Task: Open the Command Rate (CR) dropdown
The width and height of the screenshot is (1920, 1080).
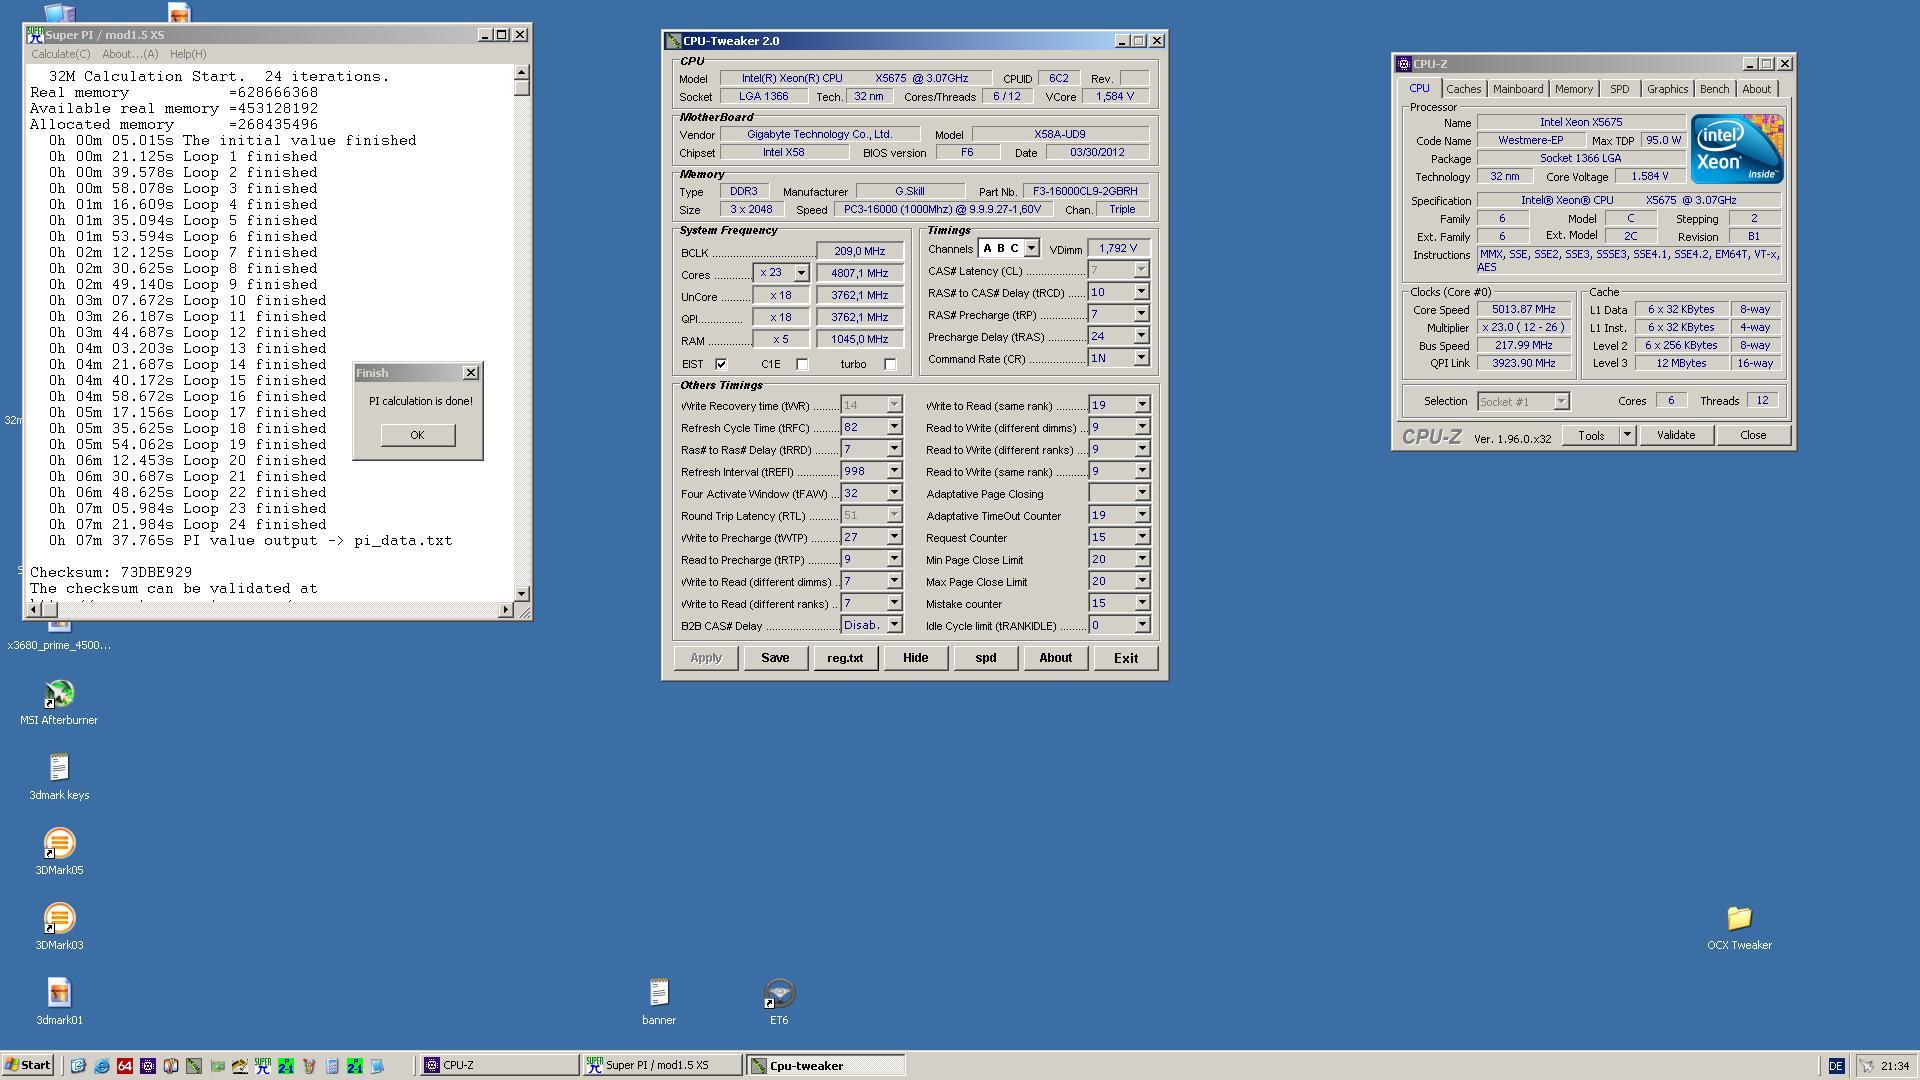Action: [x=1141, y=358]
